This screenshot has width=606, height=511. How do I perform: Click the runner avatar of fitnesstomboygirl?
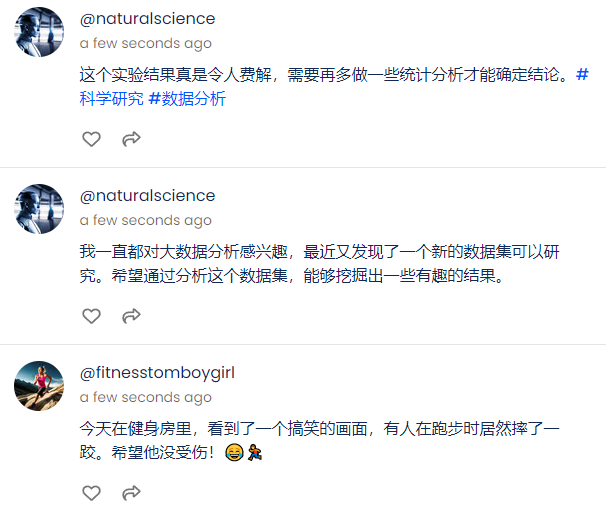coord(39,386)
